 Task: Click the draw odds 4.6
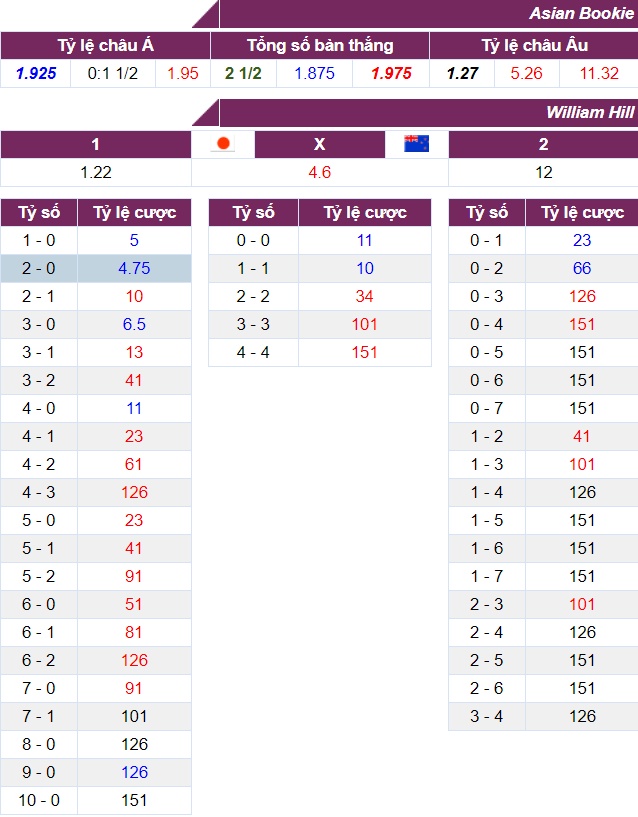click(320, 172)
